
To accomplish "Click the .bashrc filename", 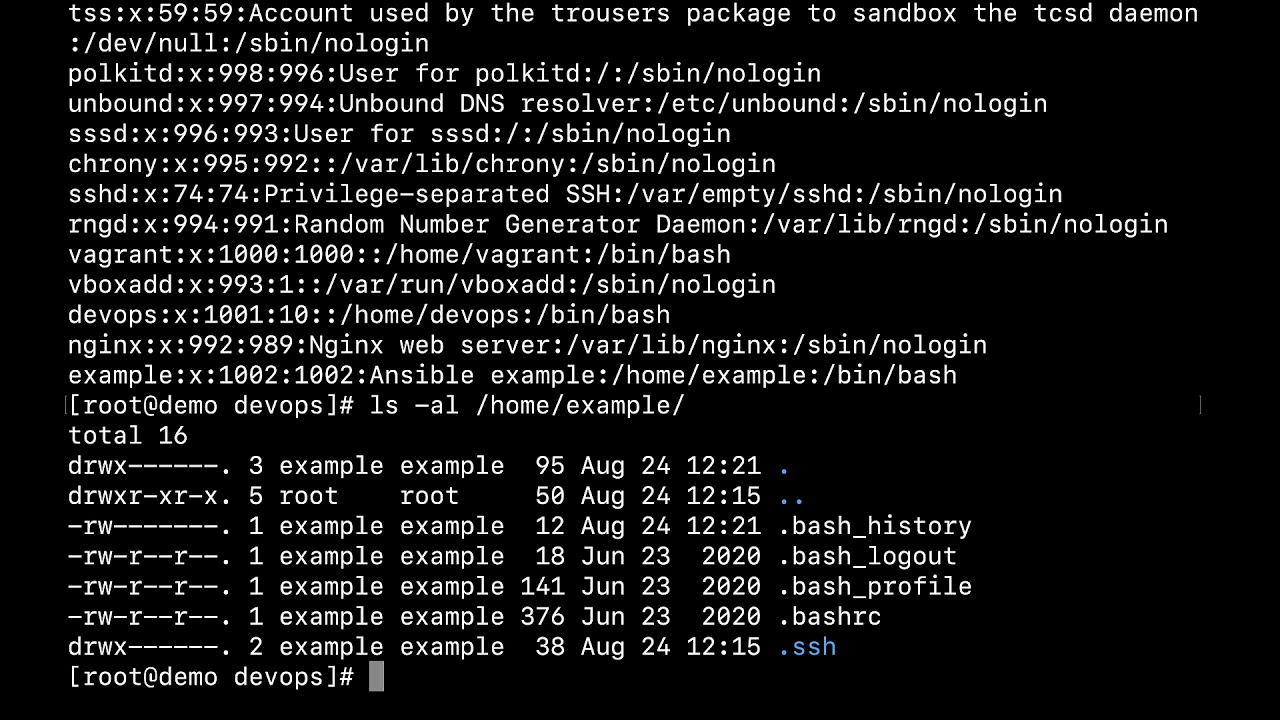I will [x=829, y=617].
